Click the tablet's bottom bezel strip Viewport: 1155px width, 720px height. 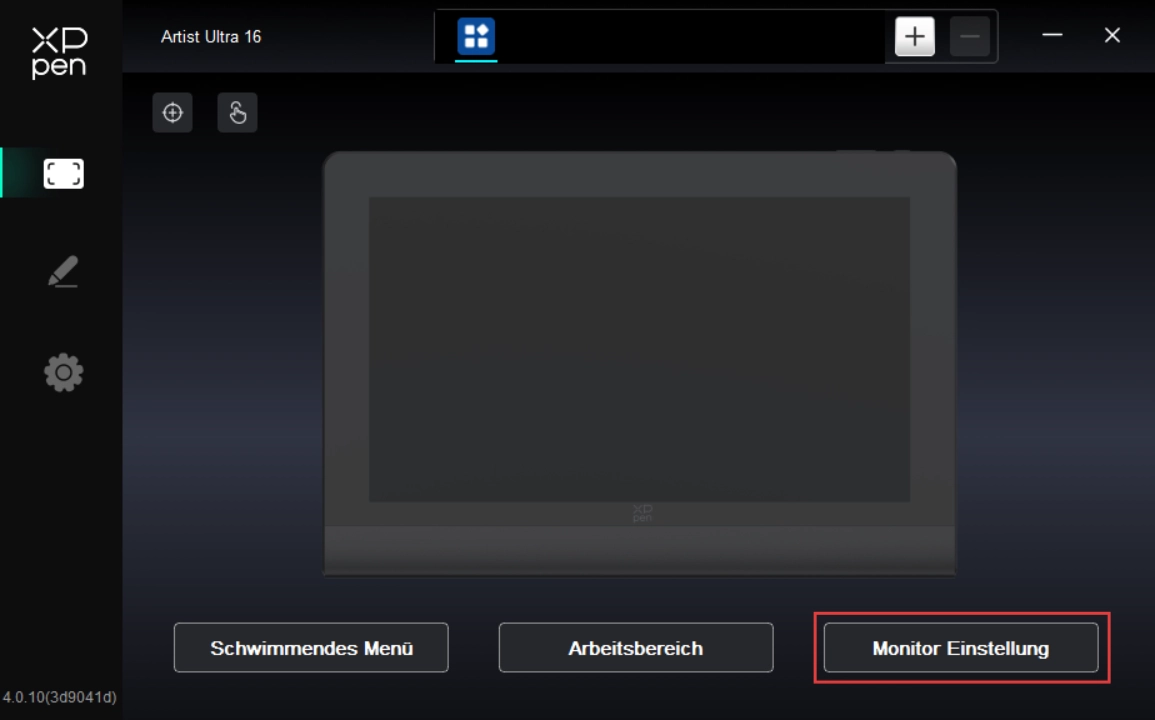coord(639,550)
